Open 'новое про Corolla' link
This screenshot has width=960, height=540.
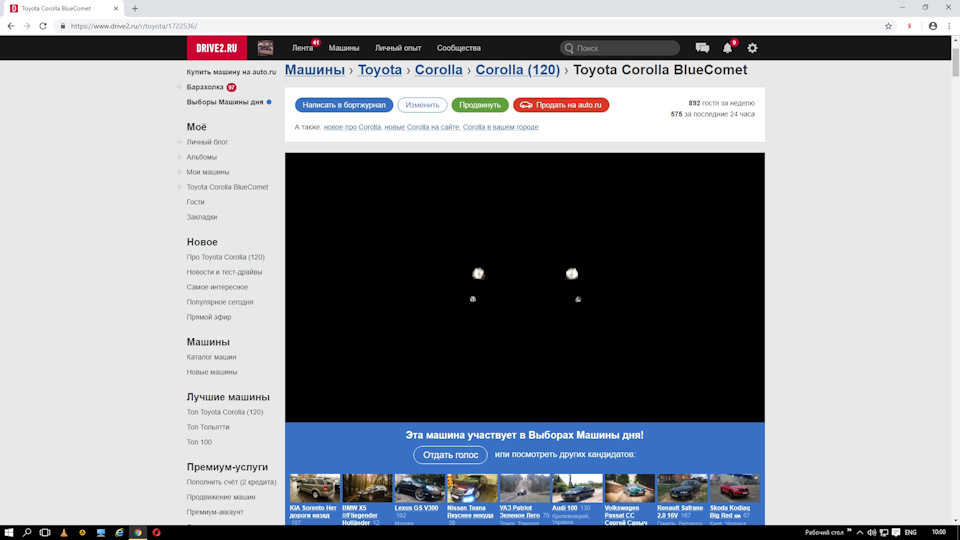tap(352, 127)
